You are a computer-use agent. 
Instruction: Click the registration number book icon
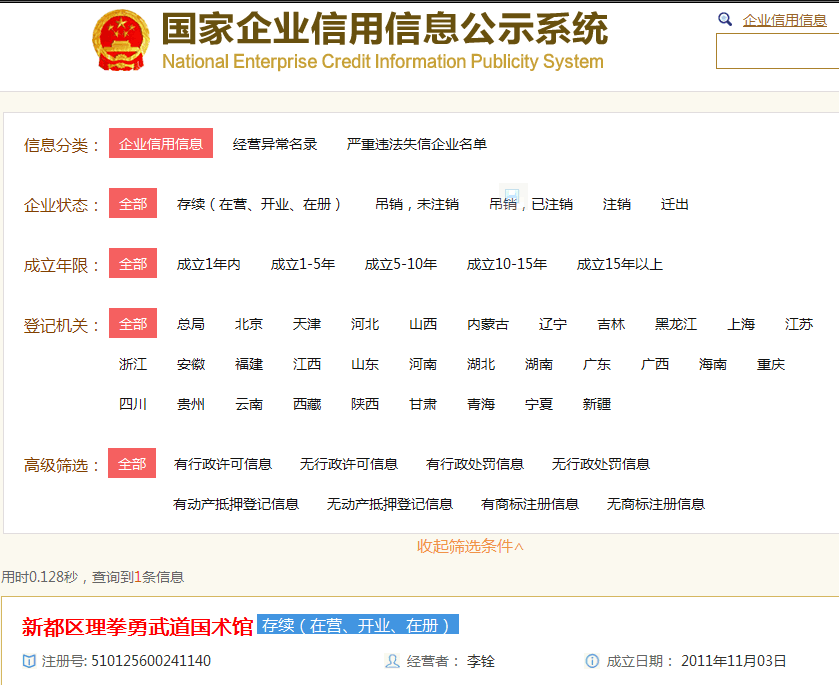click(x=29, y=661)
